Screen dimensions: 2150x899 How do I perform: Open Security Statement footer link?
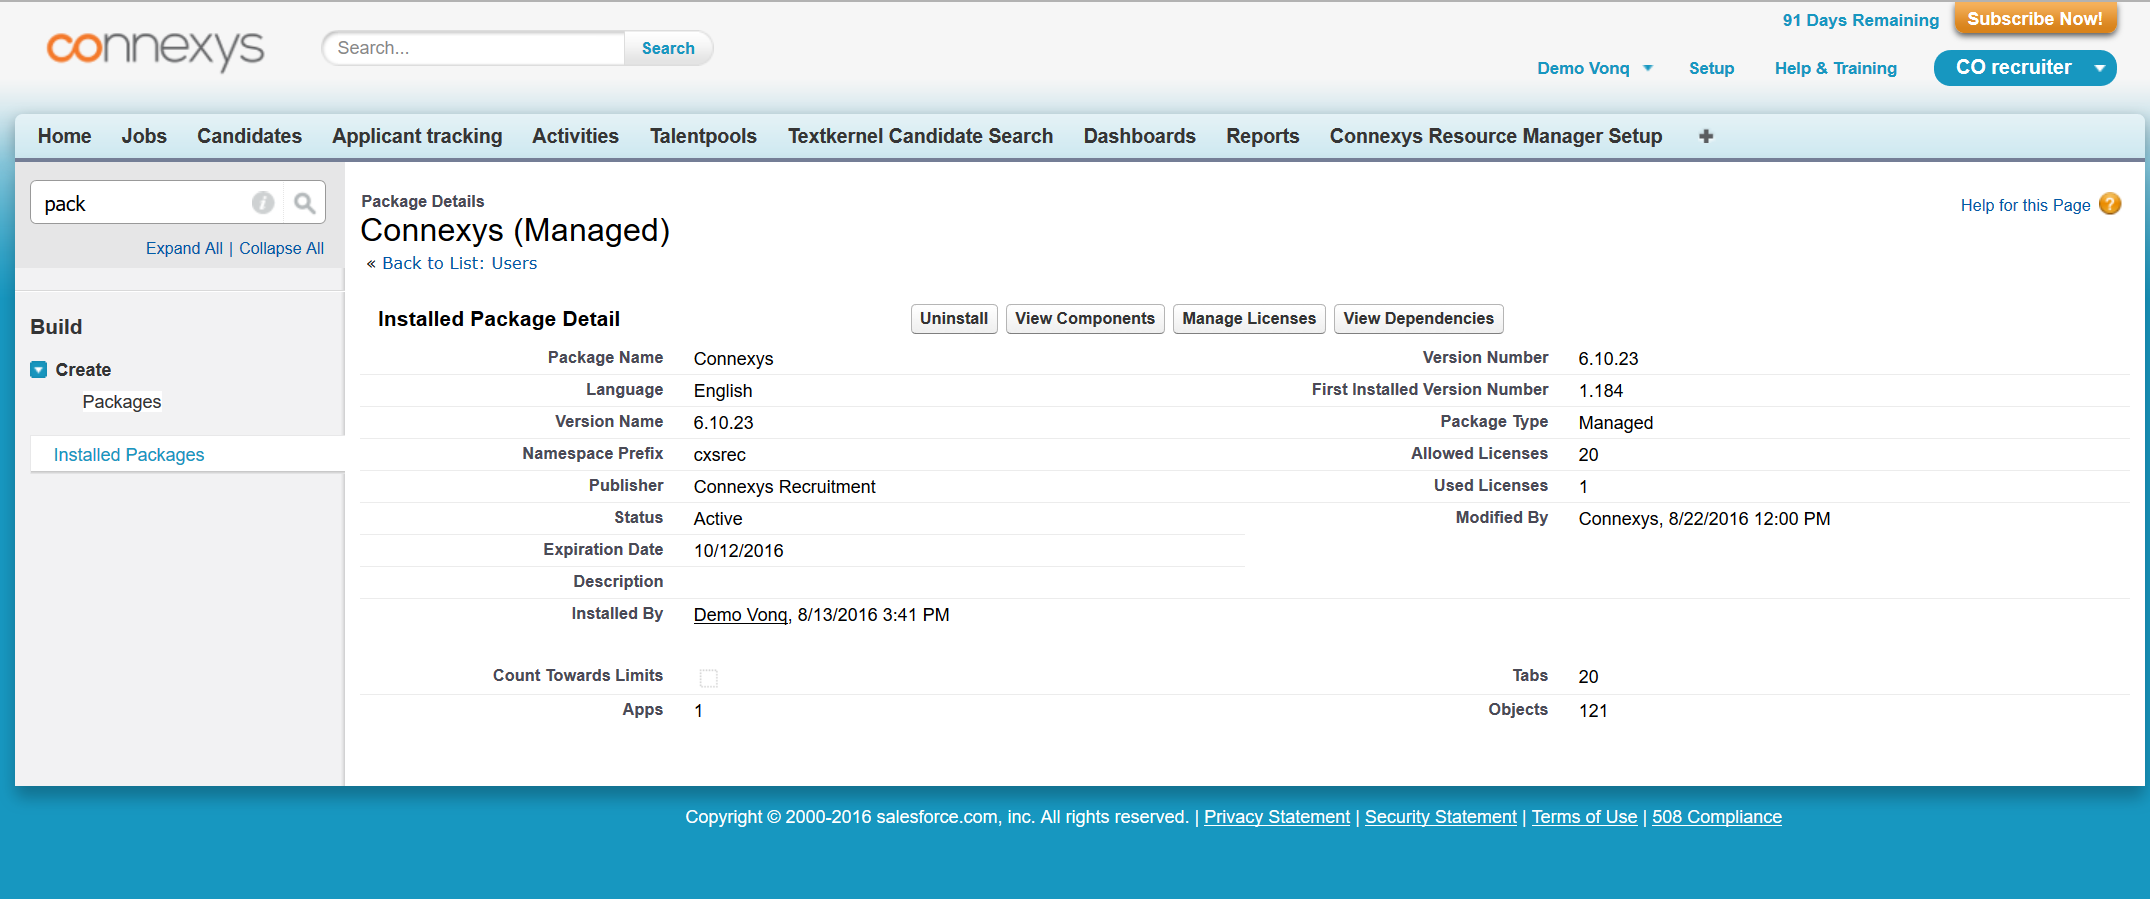coord(1441,817)
